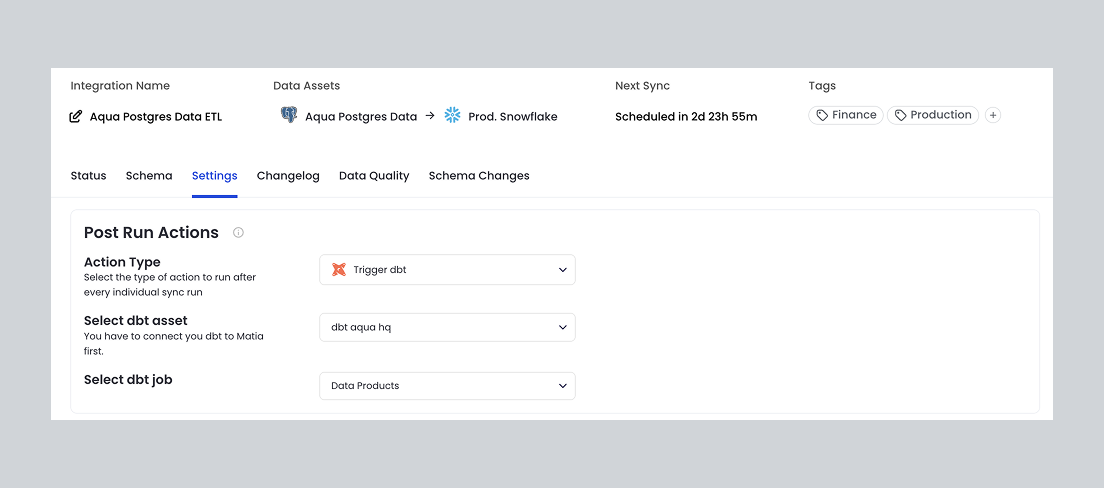Expand the Trigger dbt action type dropdown
Viewport: 1104px width, 488px height.
tap(447, 270)
